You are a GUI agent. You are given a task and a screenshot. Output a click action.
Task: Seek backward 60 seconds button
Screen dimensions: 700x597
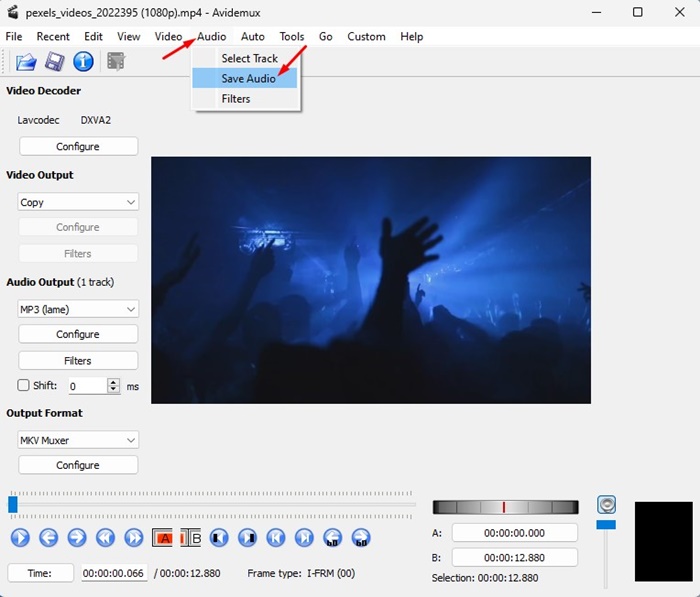tap(333, 538)
